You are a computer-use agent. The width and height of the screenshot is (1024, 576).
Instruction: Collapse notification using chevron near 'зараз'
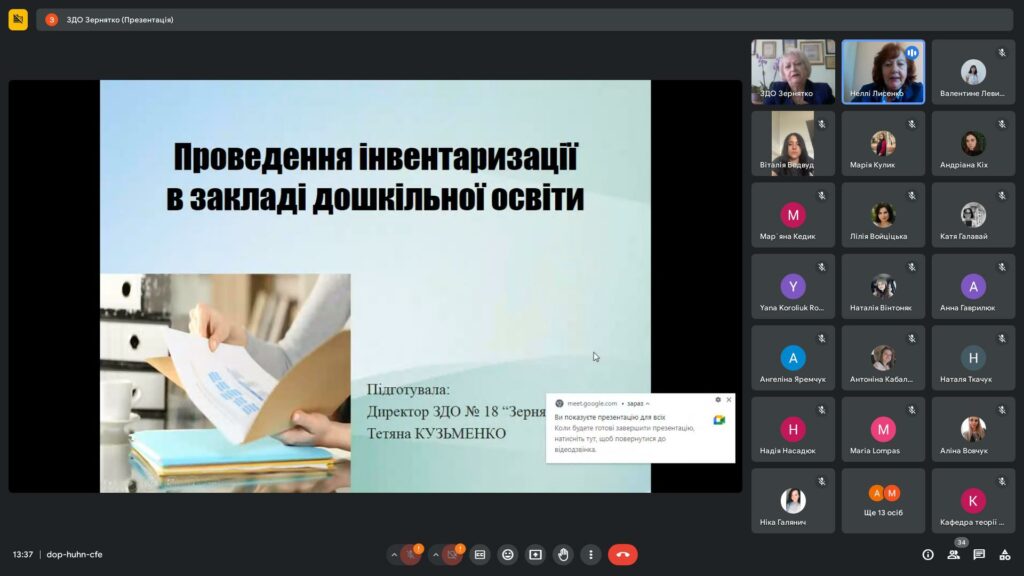tap(647, 403)
